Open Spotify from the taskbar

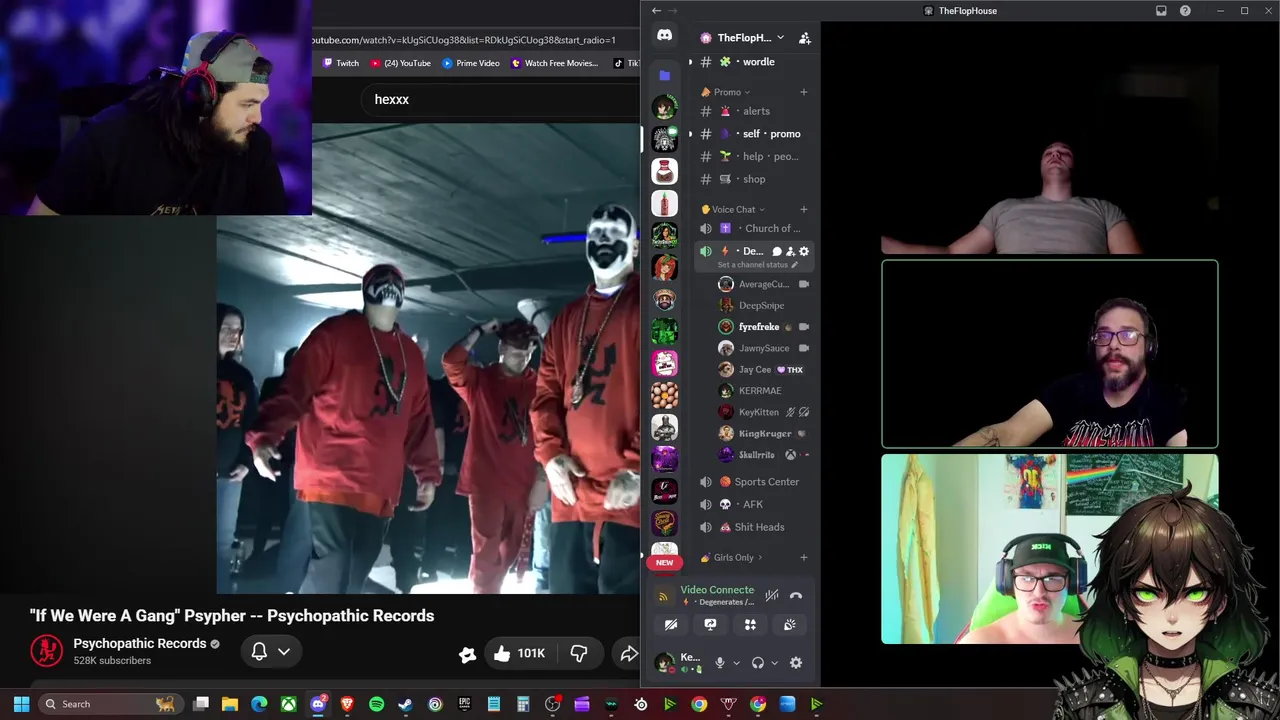point(376,704)
